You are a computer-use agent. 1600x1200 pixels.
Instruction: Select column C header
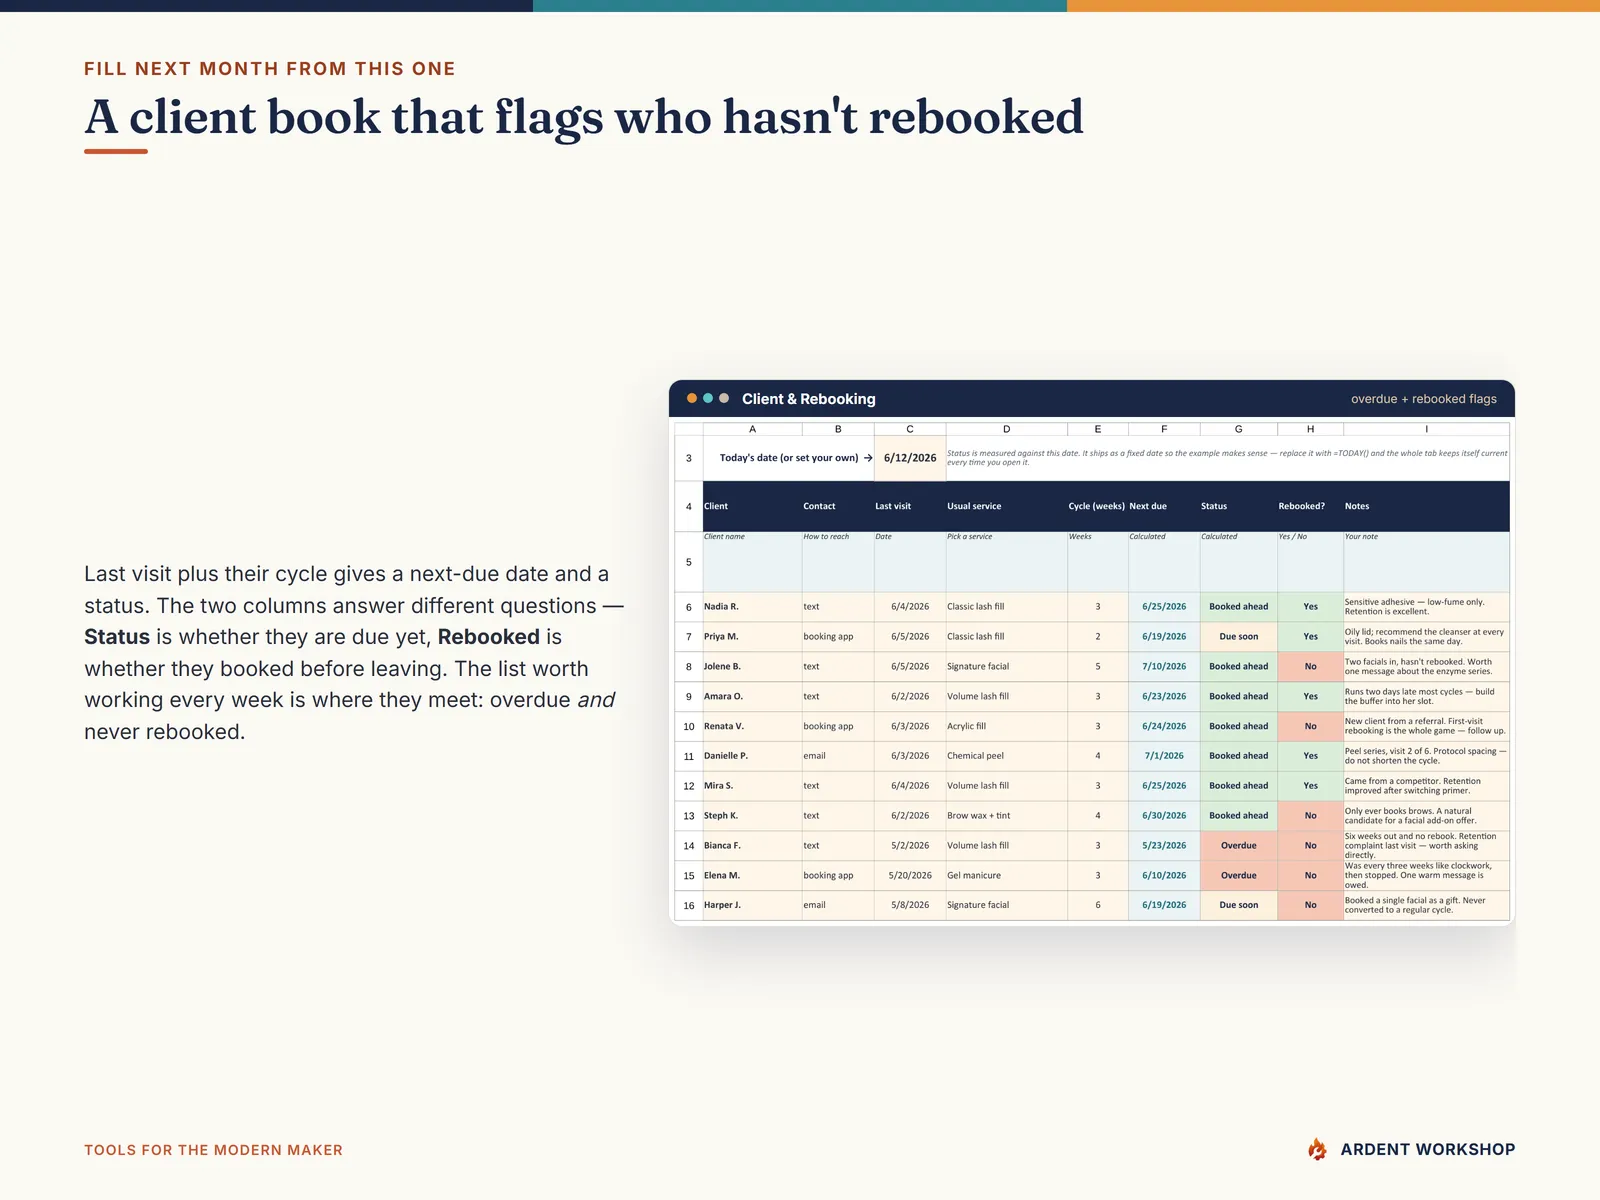(910, 429)
